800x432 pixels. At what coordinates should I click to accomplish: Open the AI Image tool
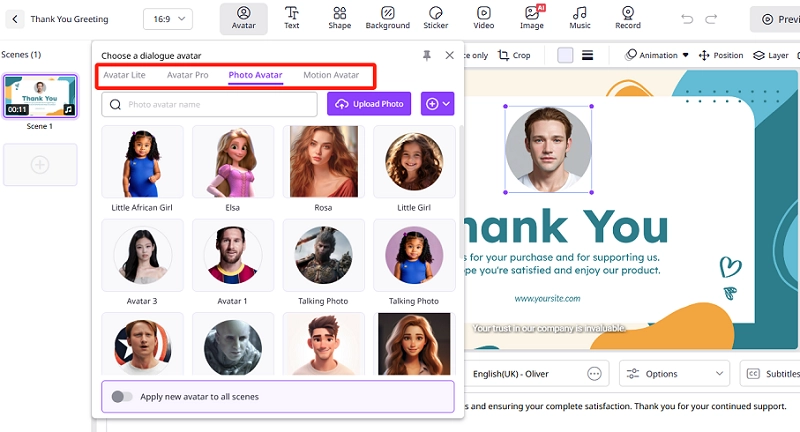[x=532, y=17]
